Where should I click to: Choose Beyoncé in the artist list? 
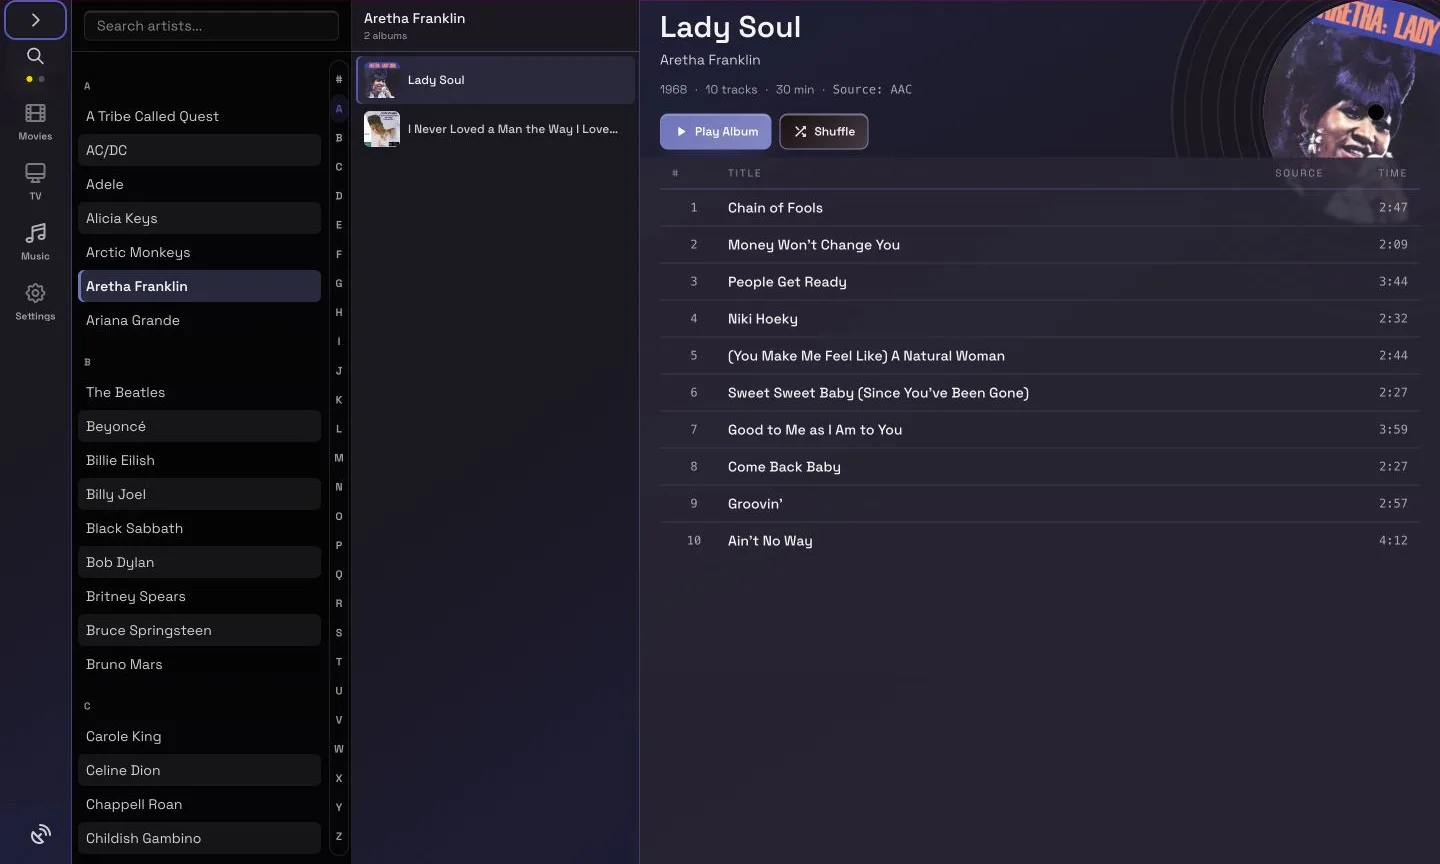tap(199, 426)
